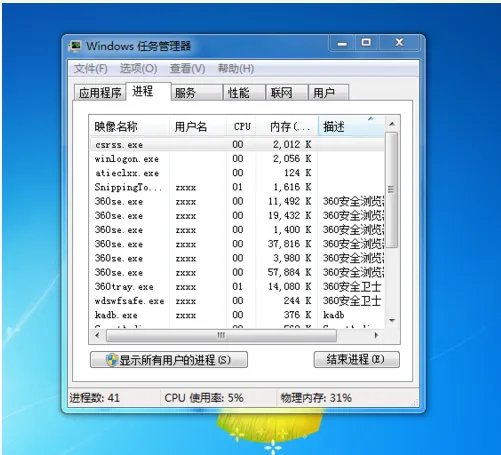The height and width of the screenshot is (455, 501).
Task: Switch to the 联网 tab
Action: pyautogui.click(x=287, y=92)
